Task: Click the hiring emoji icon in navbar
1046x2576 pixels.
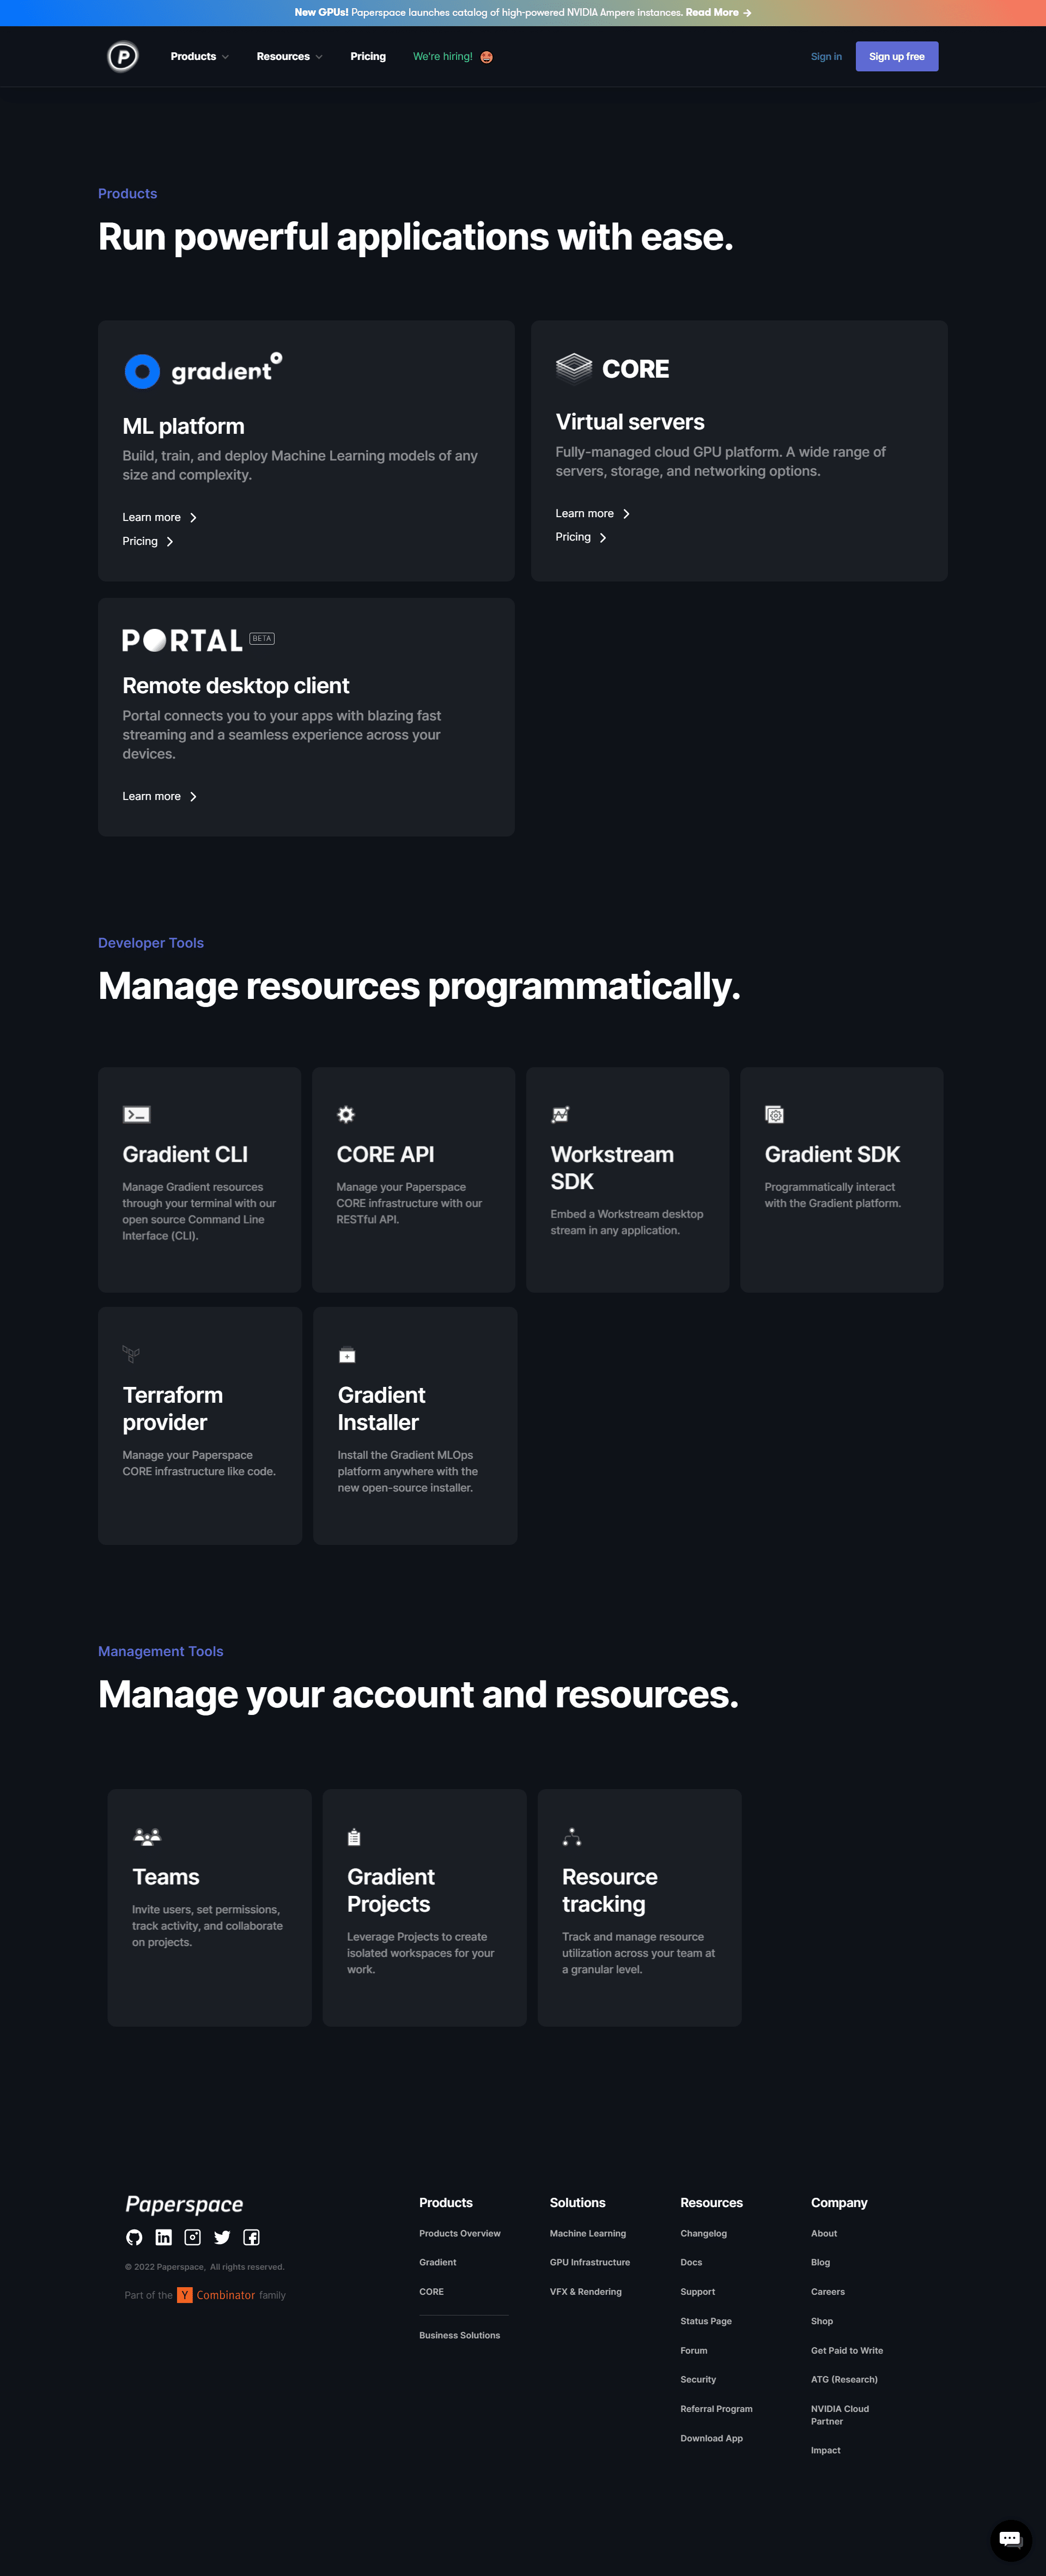Action: coord(487,57)
